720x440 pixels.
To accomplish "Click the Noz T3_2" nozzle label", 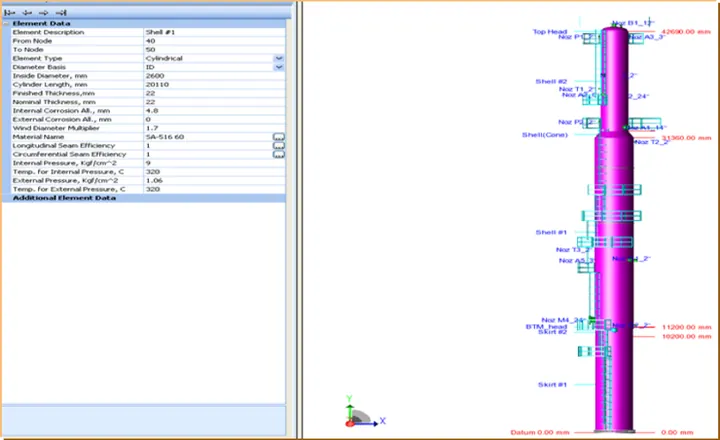I will click(573, 250).
